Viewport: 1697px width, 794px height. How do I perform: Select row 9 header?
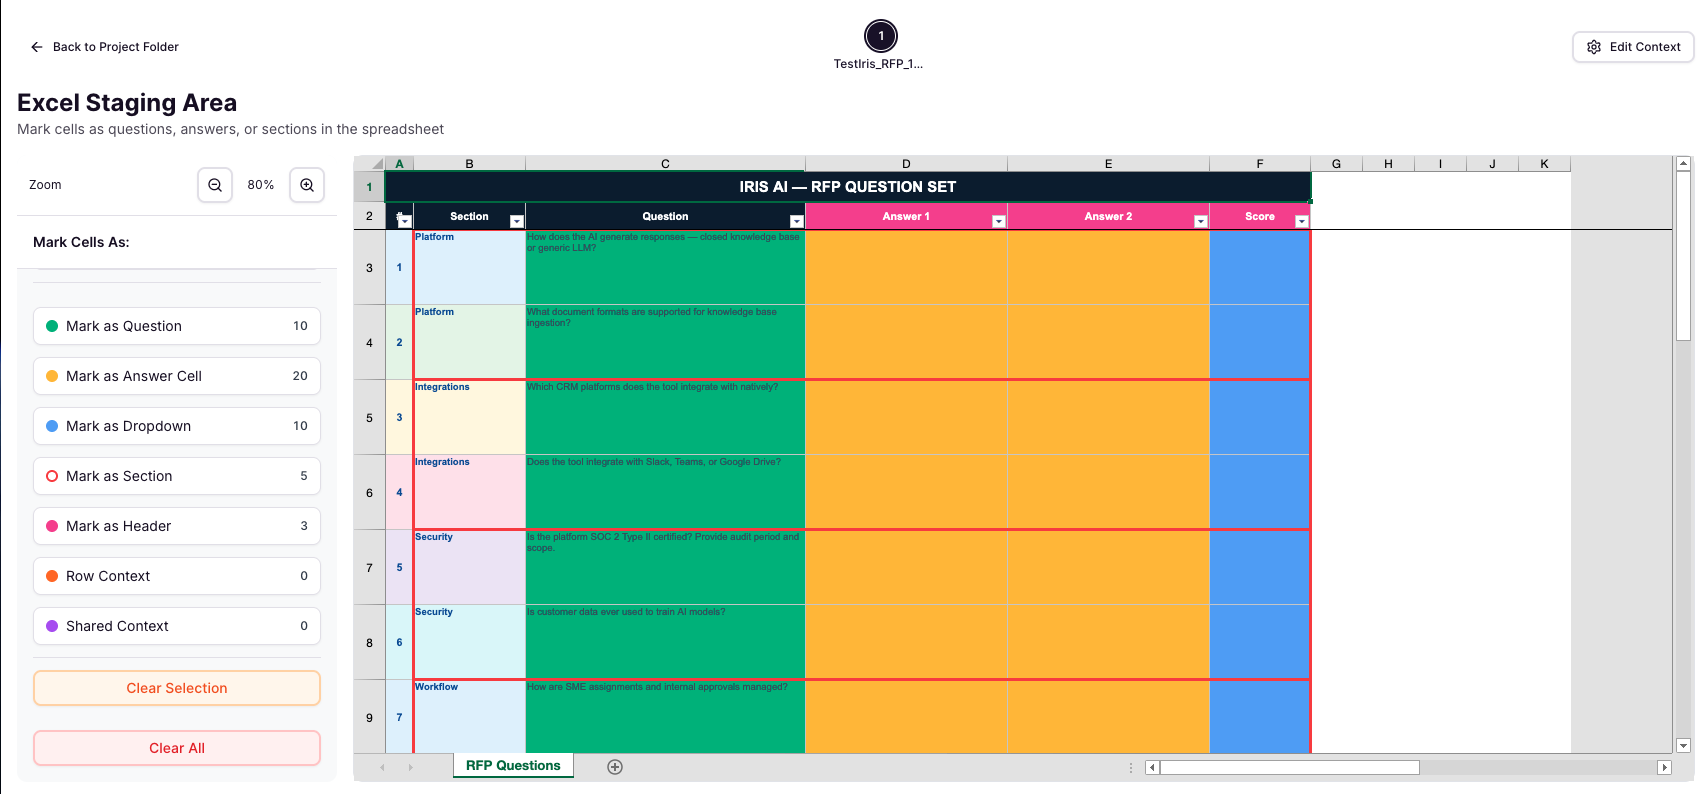pos(369,717)
